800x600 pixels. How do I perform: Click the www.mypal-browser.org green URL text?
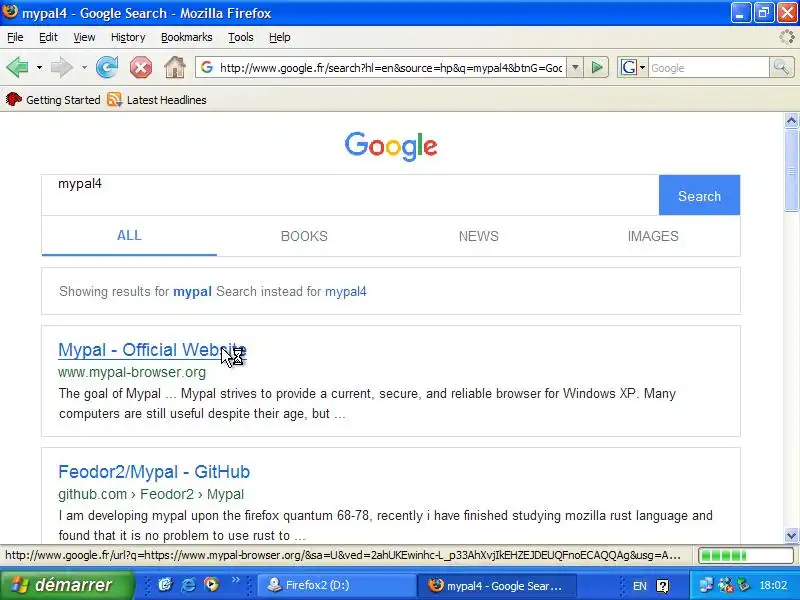tap(132, 372)
